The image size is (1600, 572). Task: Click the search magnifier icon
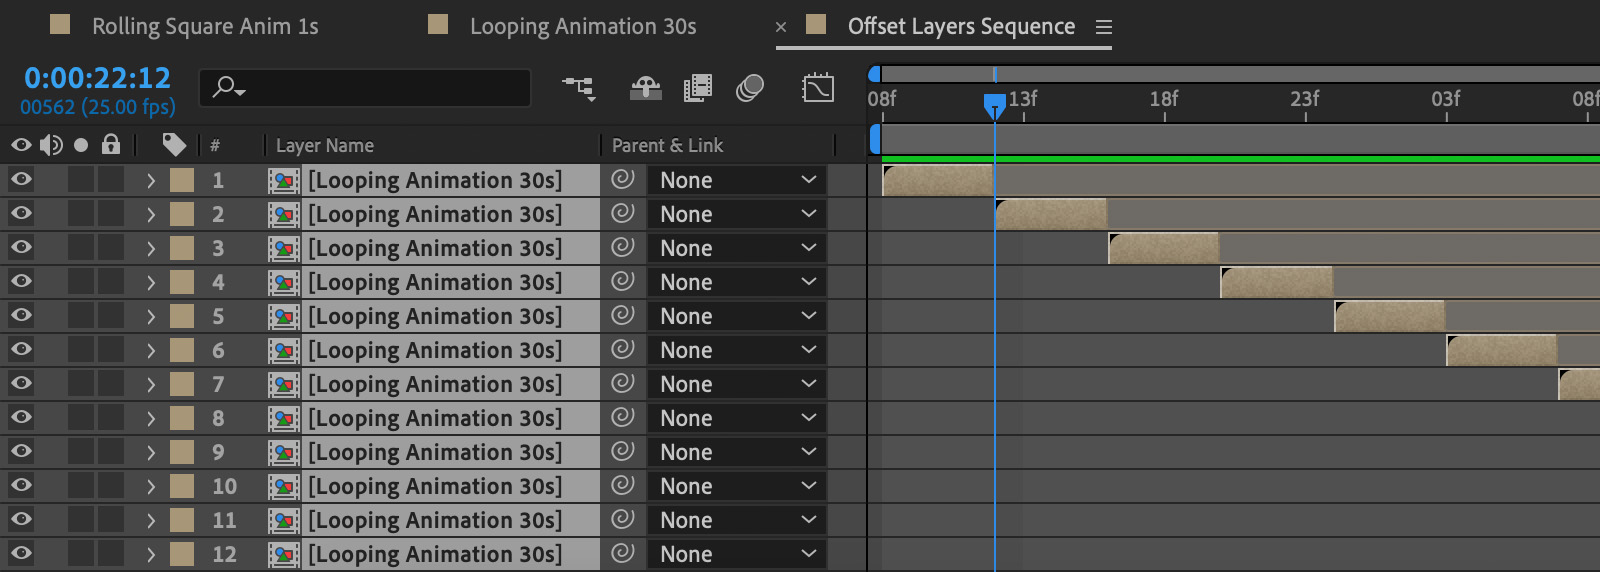coord(229,88)
